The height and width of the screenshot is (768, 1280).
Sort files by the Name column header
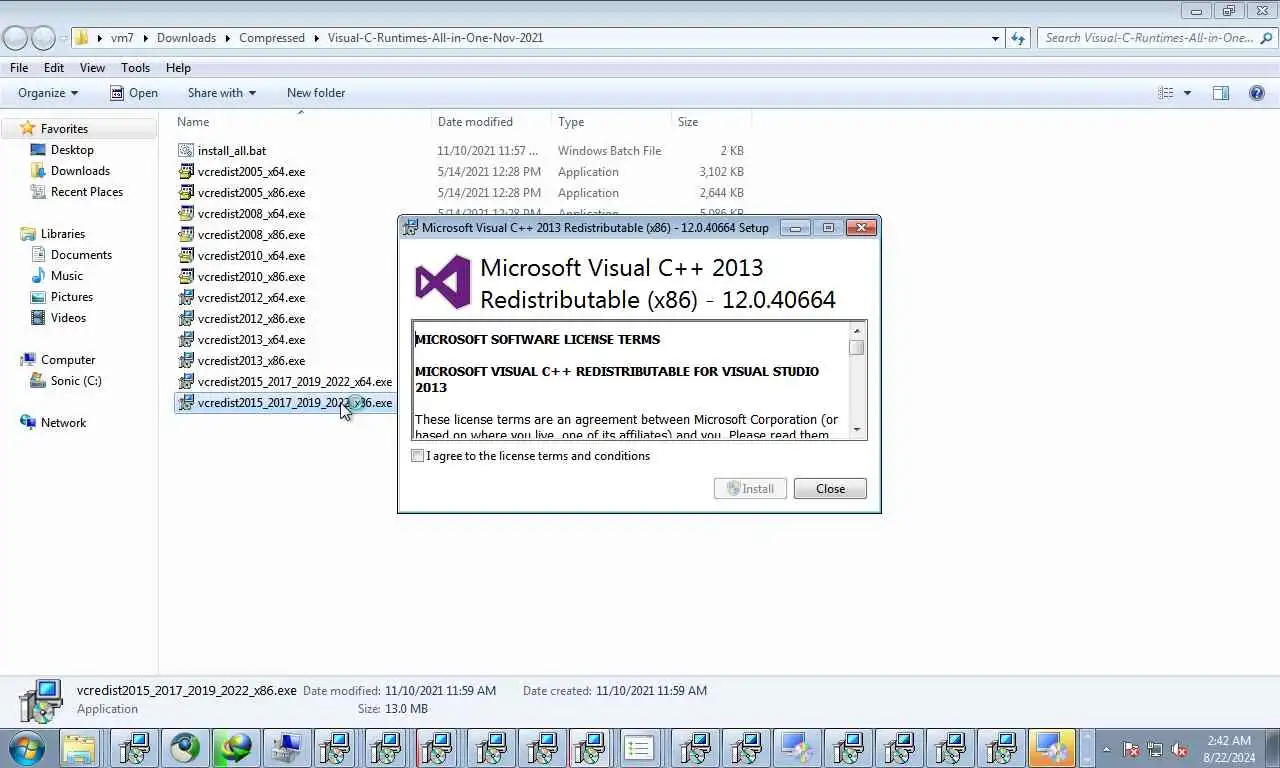point(302,122)
